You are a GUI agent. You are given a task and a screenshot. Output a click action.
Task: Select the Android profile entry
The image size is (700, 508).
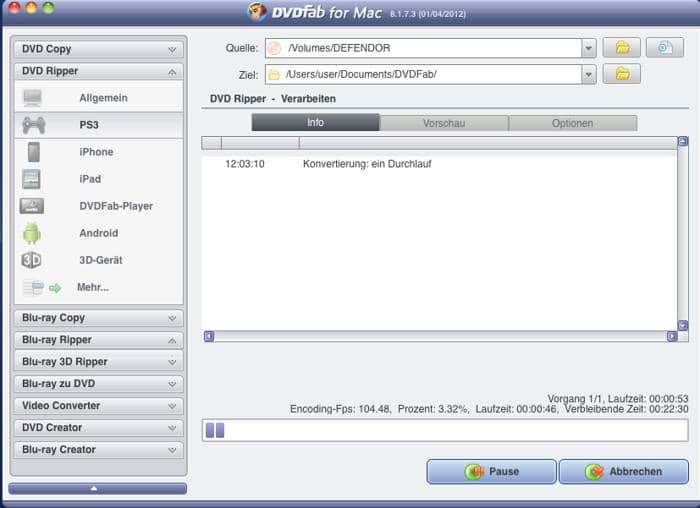point(99,233)
